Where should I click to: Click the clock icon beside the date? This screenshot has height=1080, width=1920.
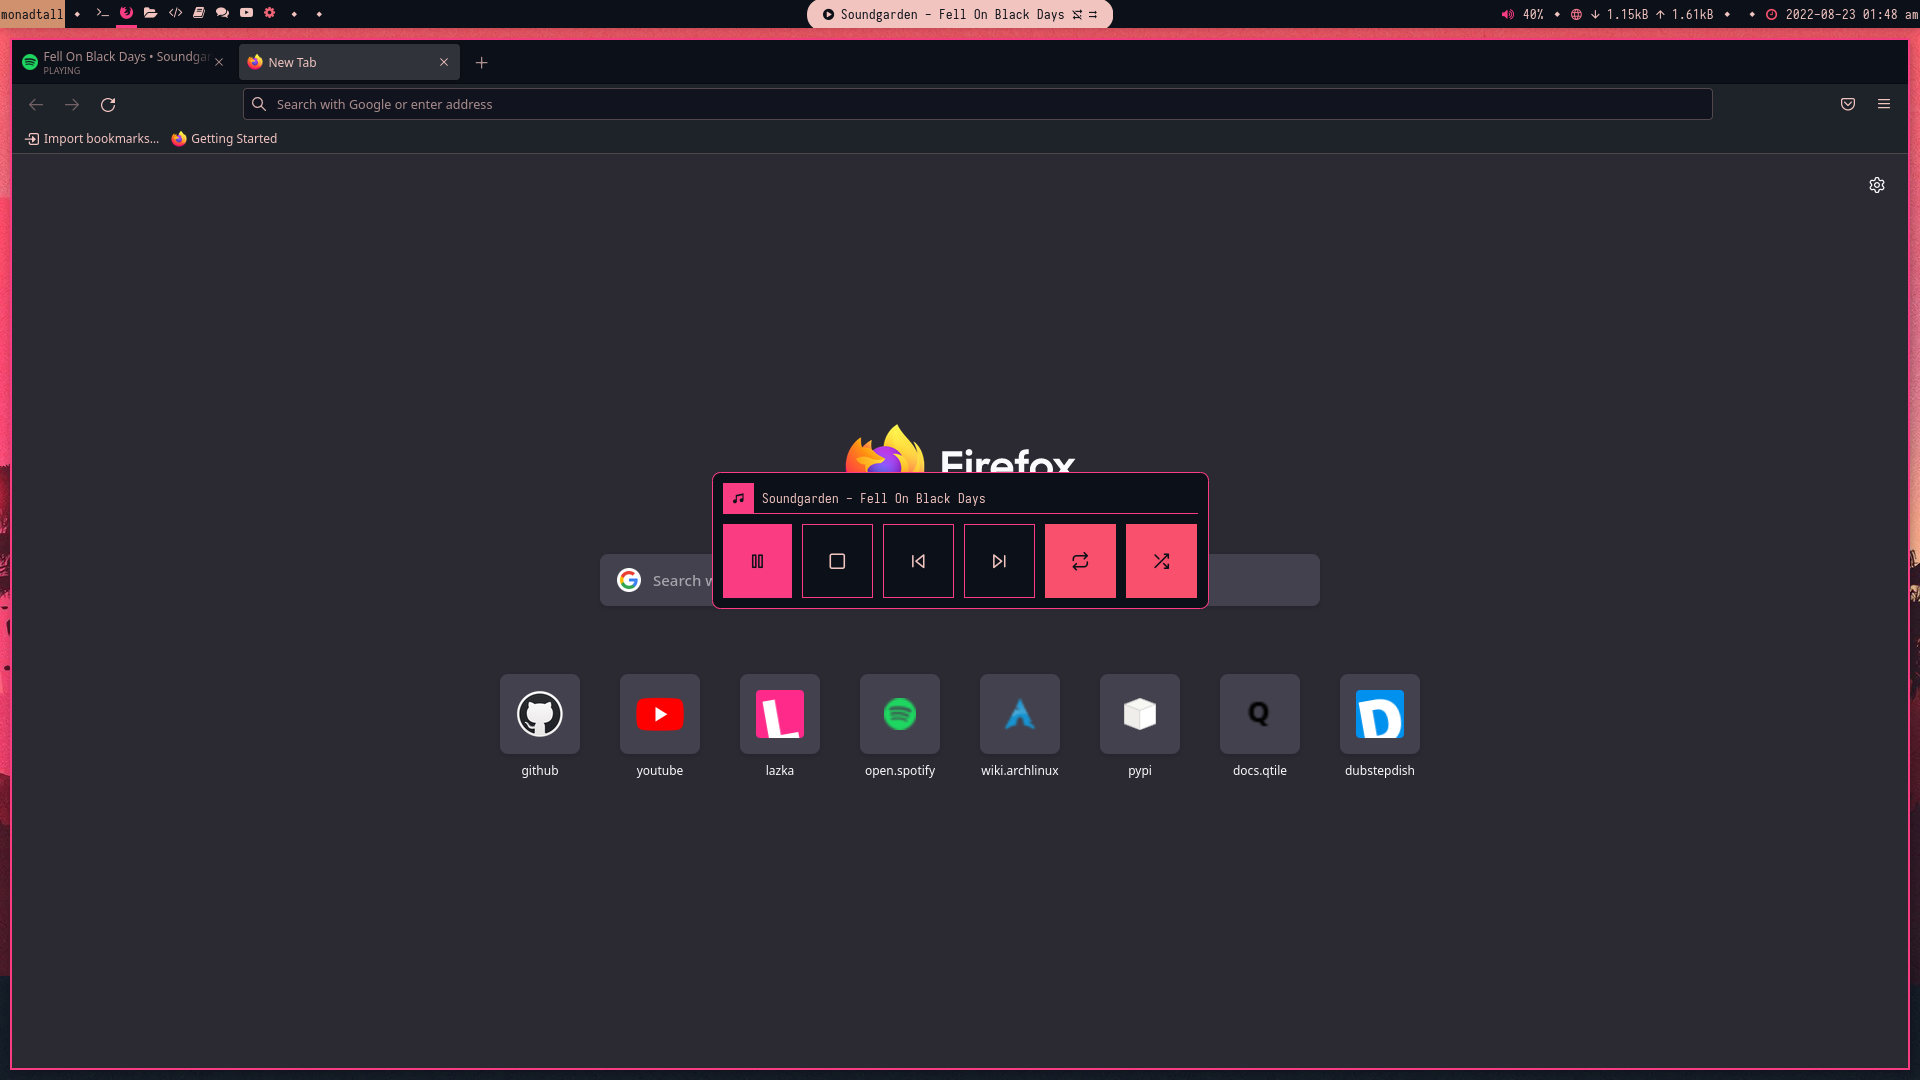[1771, 14]
